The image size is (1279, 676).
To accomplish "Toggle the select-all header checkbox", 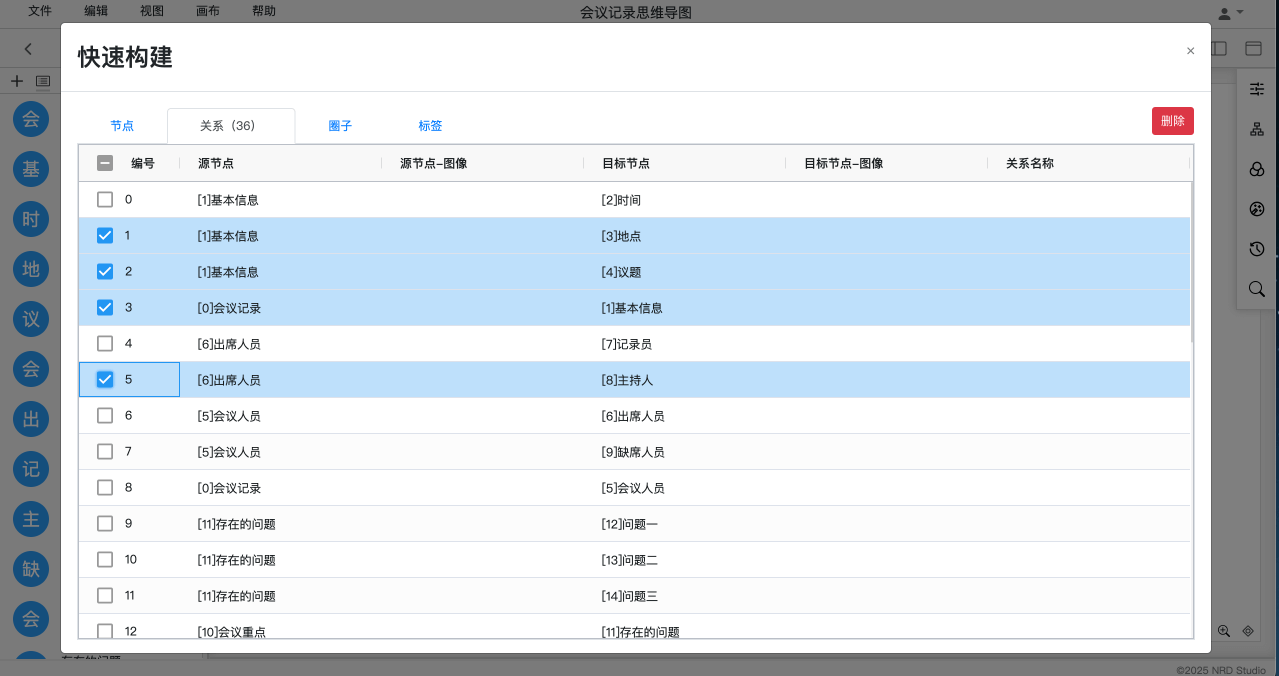I will point(105,163).
